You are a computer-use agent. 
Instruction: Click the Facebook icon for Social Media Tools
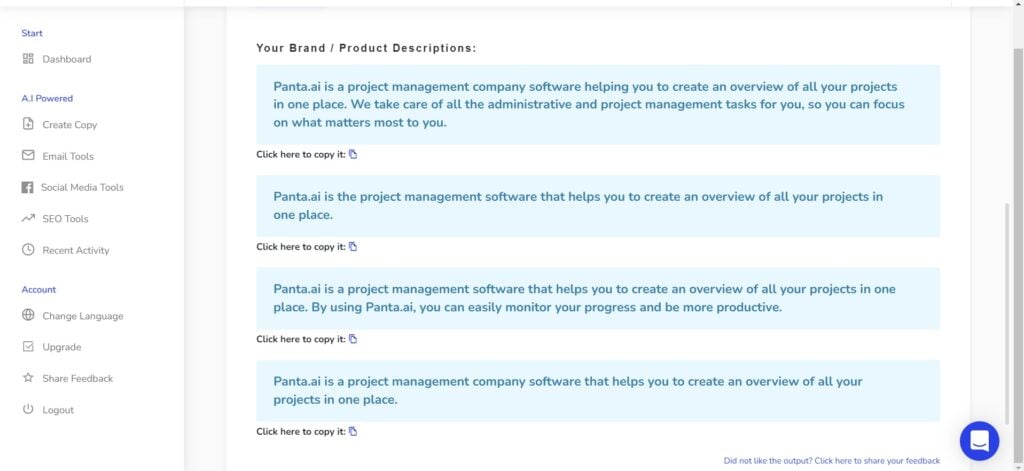(27, 187)
